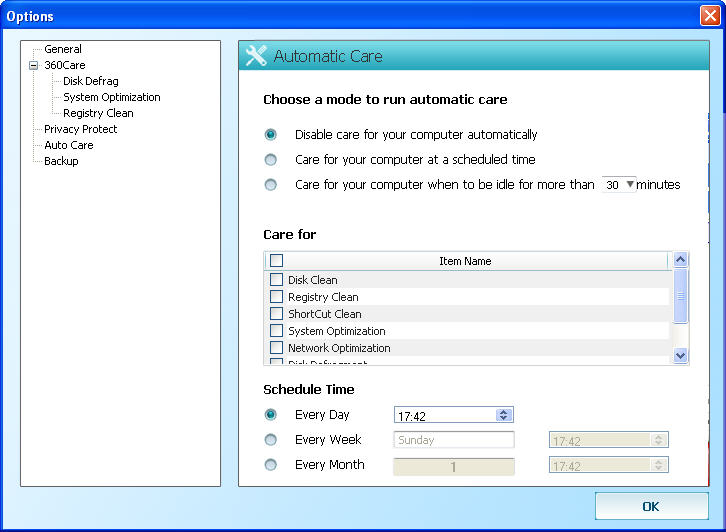Viewport: 726px width, 532px height.
Task: Select the Every Week schedule option
Action: (x=271, y=439)
